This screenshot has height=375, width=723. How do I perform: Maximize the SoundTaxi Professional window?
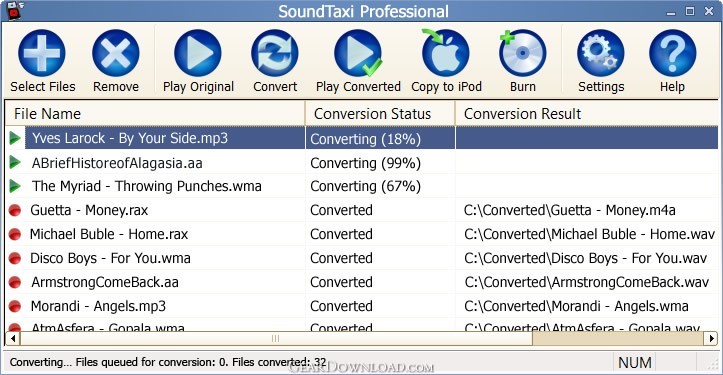pyautogui.click(x=690, y=12)
